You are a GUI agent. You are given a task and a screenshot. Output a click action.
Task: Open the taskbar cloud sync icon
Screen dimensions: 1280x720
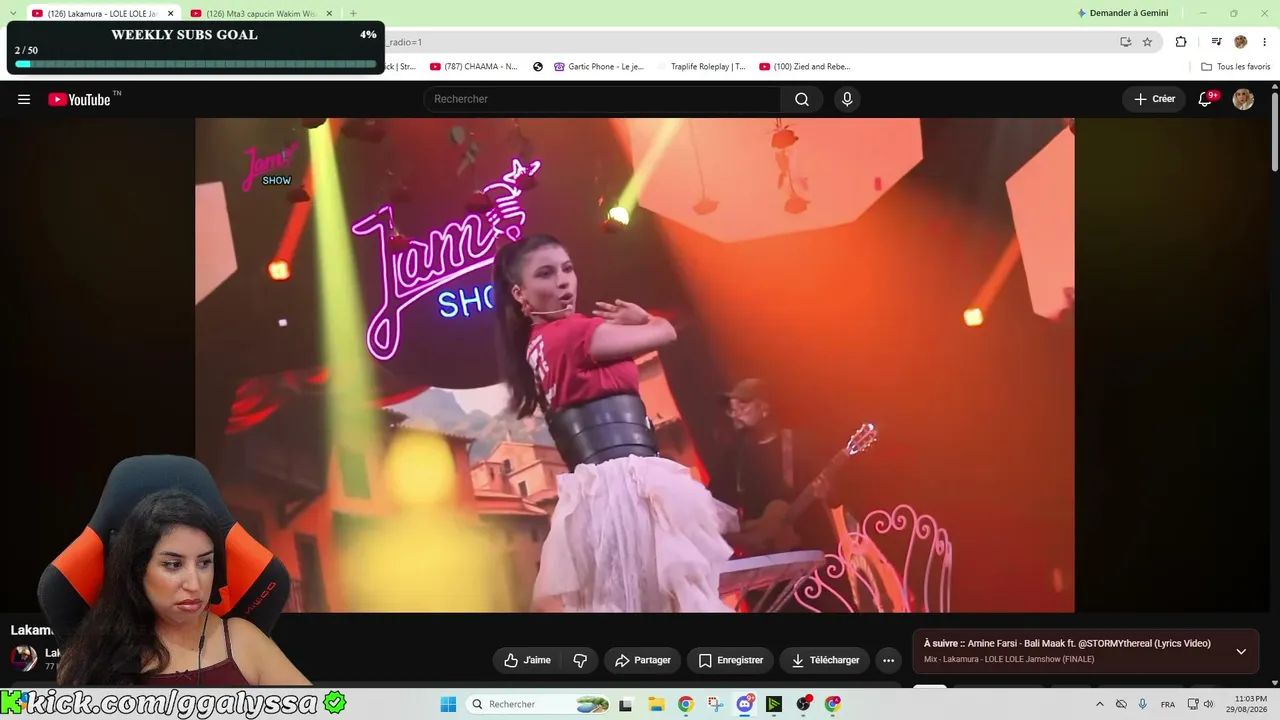(x=1121, y=704)
